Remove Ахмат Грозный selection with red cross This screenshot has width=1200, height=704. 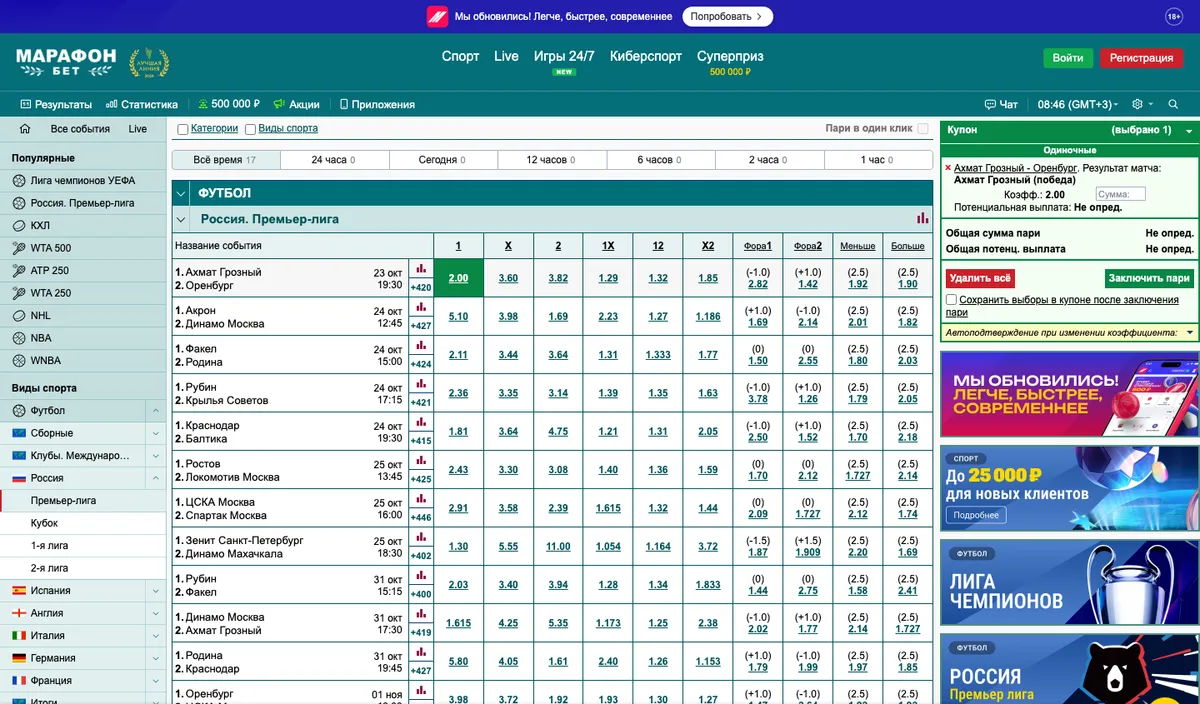coord(948,168)
